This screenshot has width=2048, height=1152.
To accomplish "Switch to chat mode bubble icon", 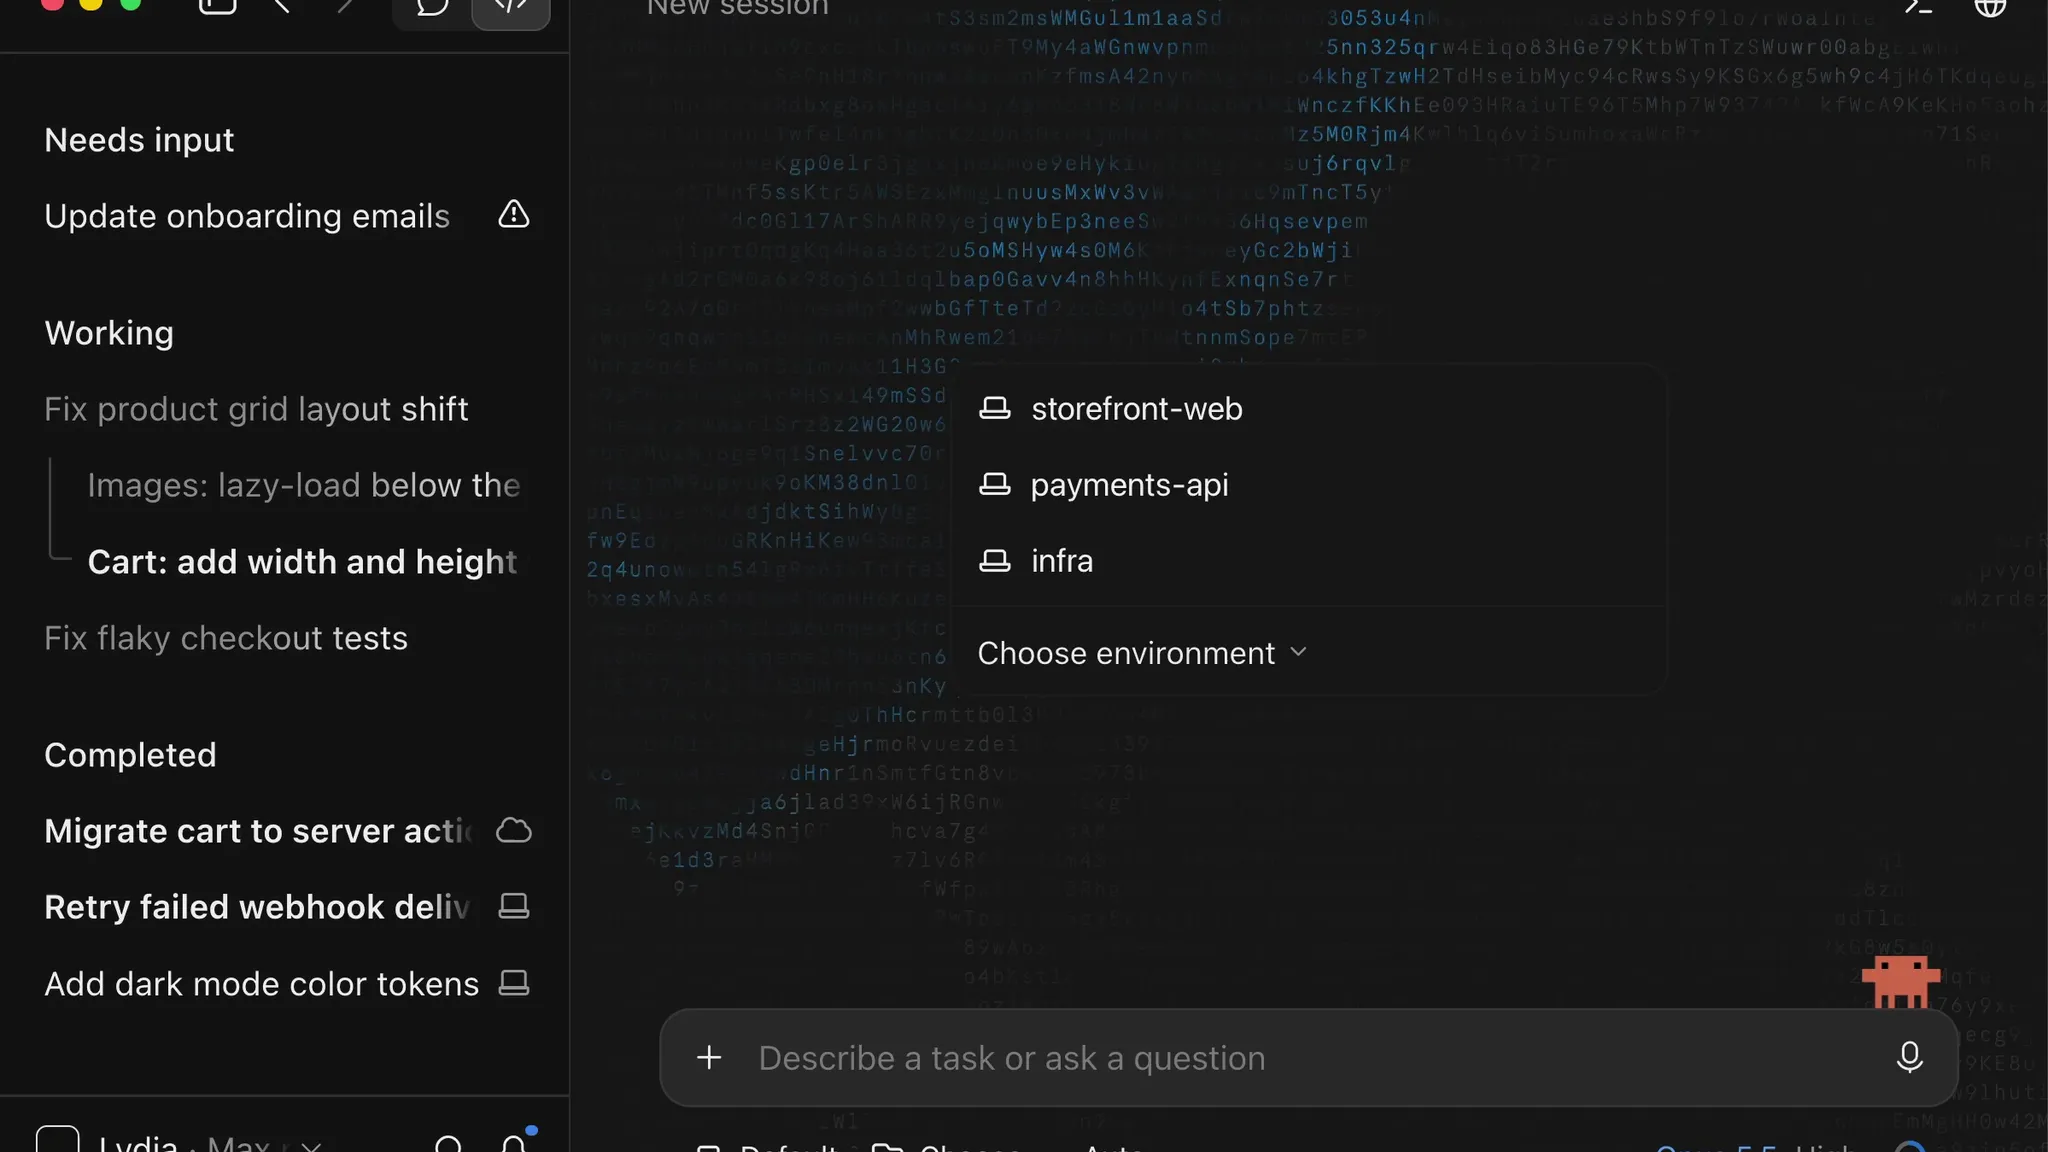I will coord(432,8).
